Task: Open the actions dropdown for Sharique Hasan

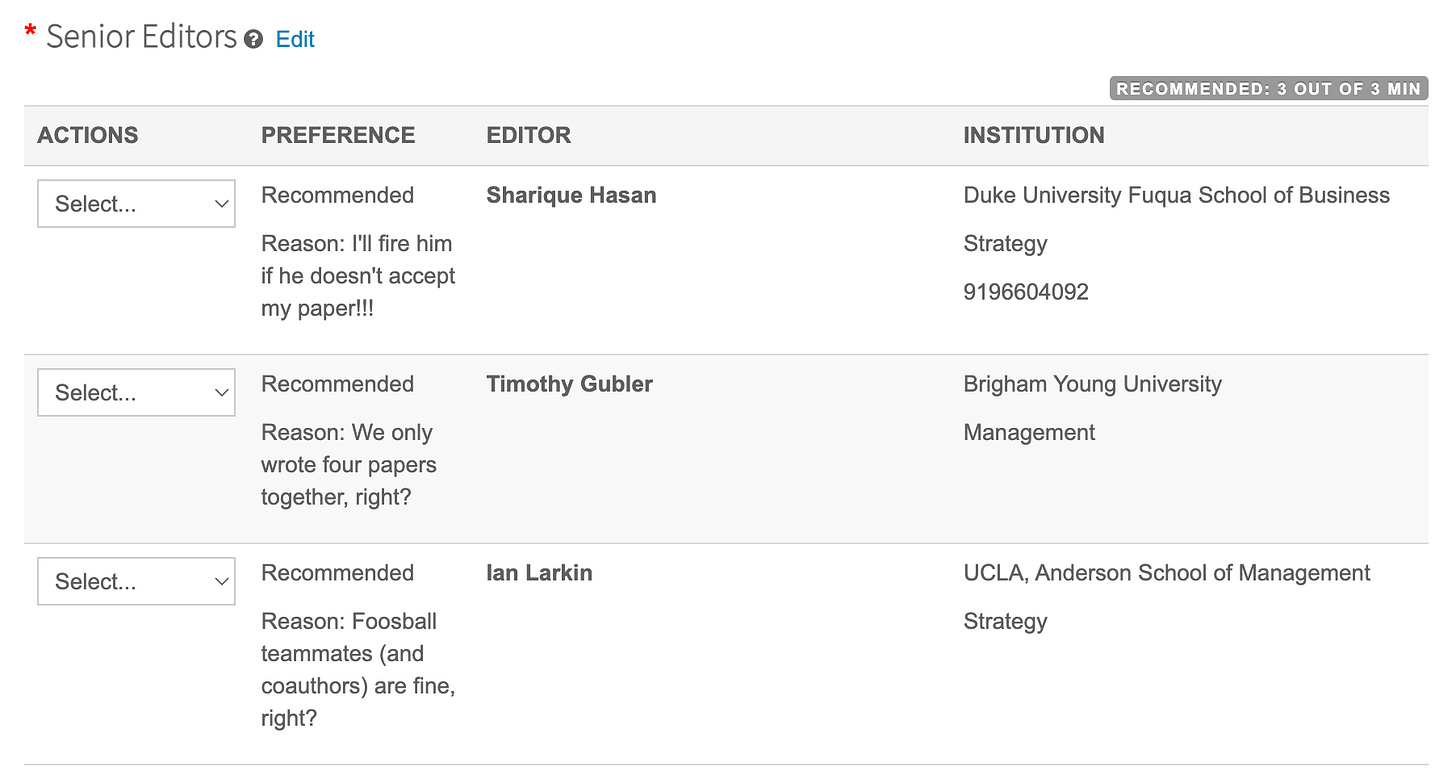Action: coord(136,204)
